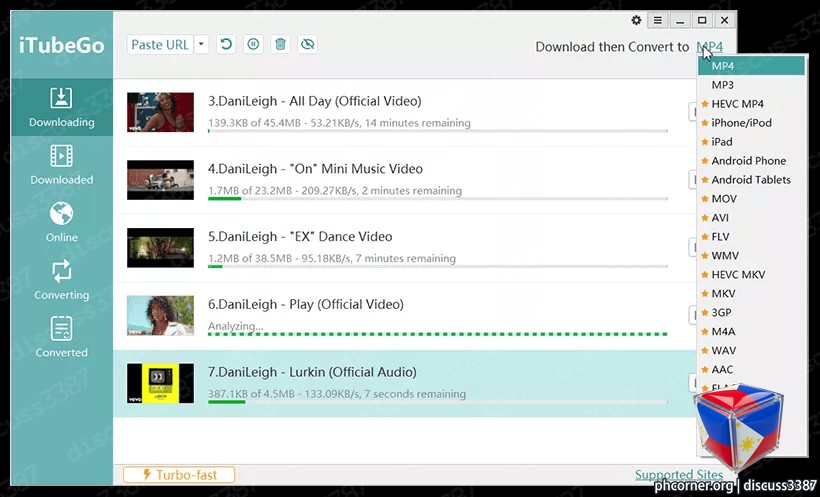
Task: Choose HEVC MKV format
Action: click(751, 275)
